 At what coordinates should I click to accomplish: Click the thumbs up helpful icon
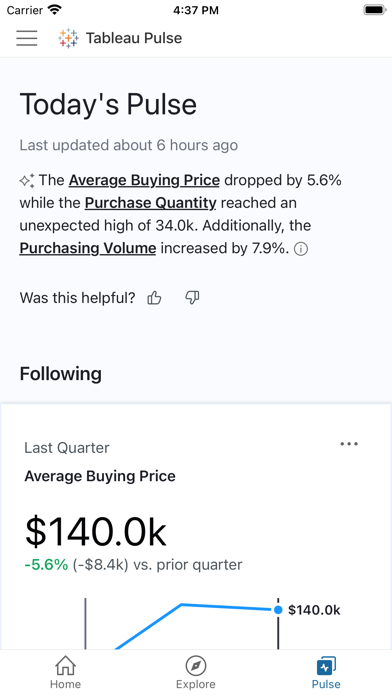pyautogui.click(x=154, y=298)
